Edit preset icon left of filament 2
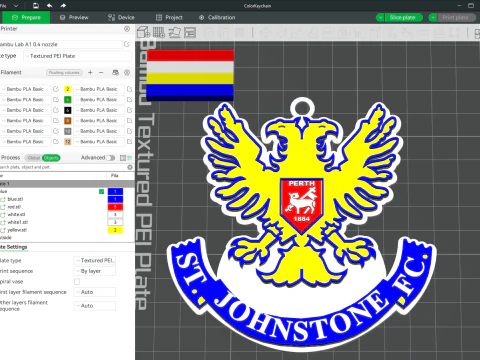Image resolution: width=480 pixels, height=360 pixels. point(56,89)
